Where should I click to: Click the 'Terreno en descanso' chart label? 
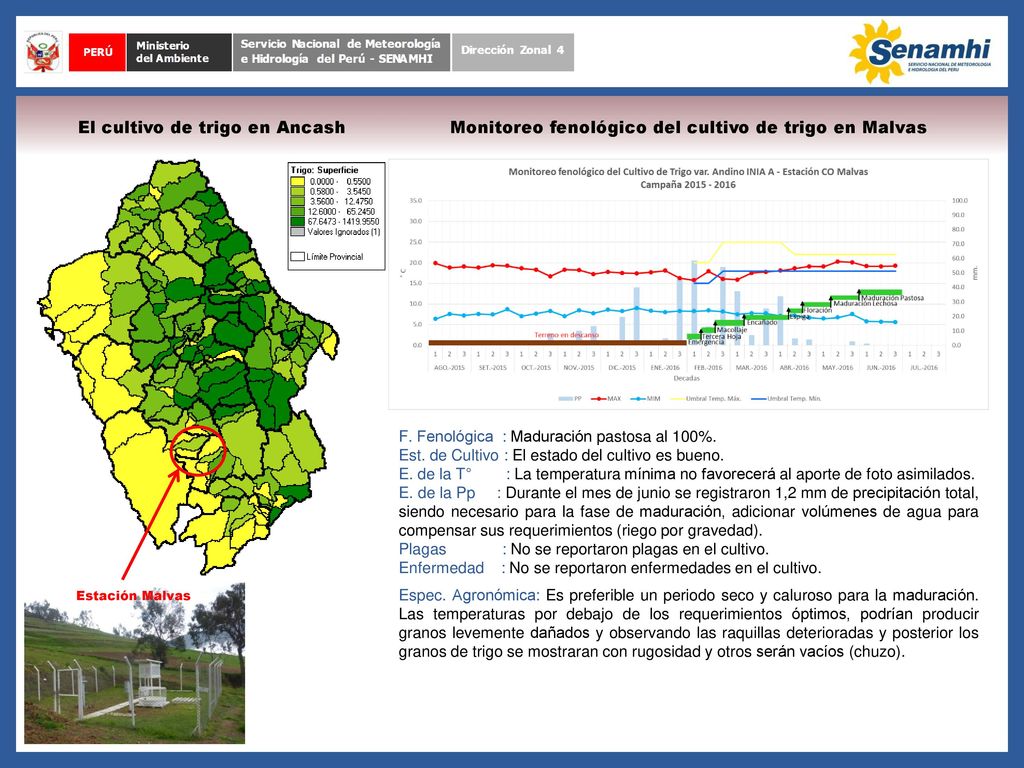(x=566, y=335)
